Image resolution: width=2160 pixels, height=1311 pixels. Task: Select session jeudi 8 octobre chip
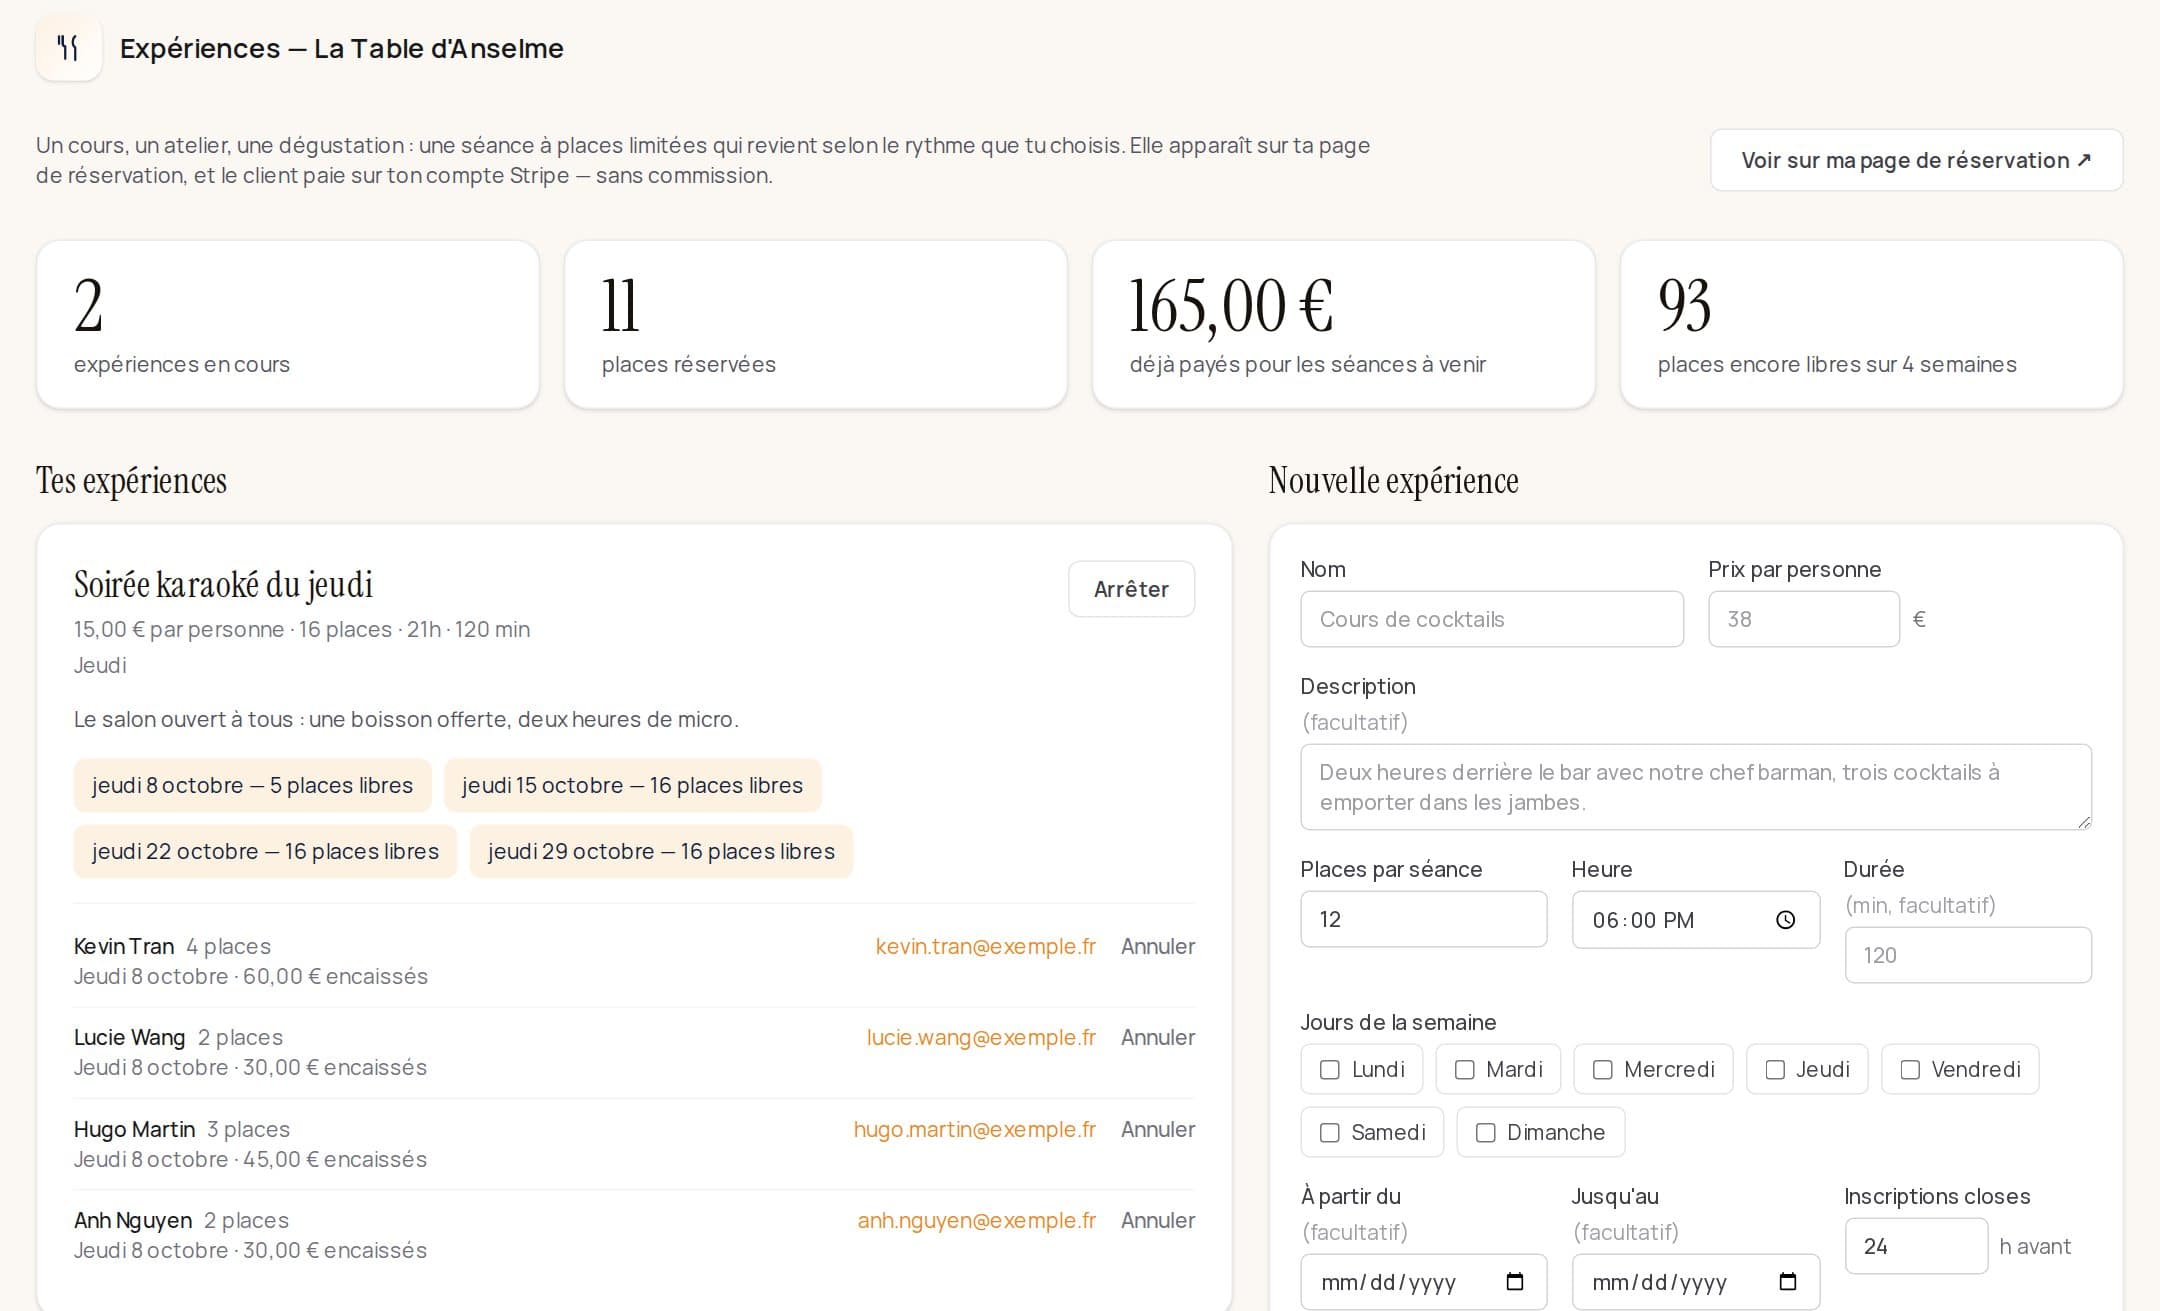tap(252, 785)
